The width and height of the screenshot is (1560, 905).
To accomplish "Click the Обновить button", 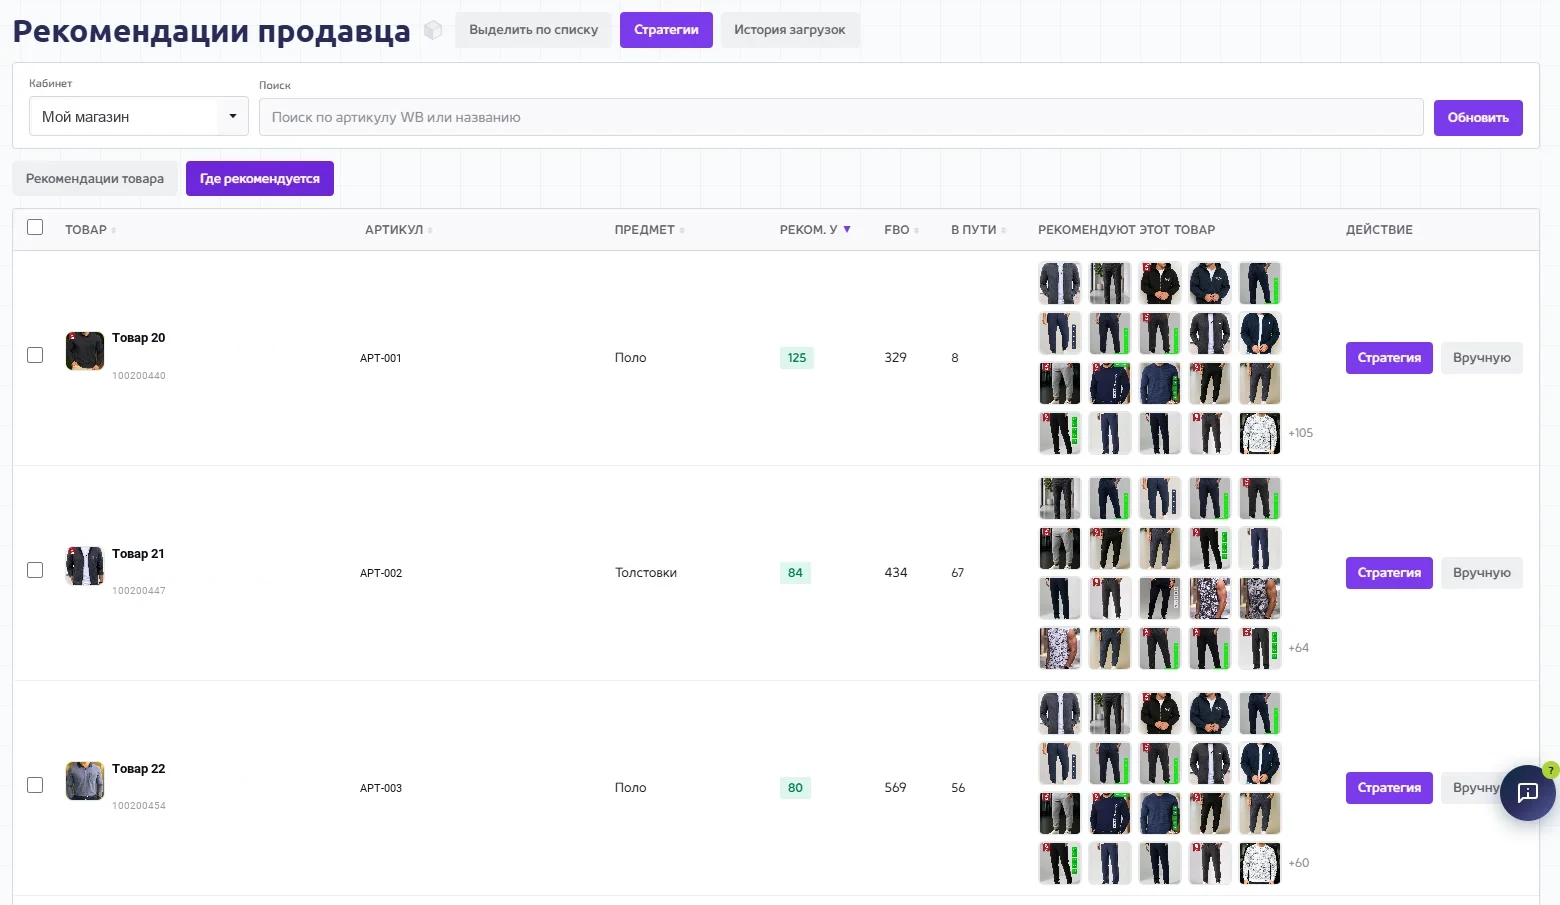I will click(x=1478, y=118).
